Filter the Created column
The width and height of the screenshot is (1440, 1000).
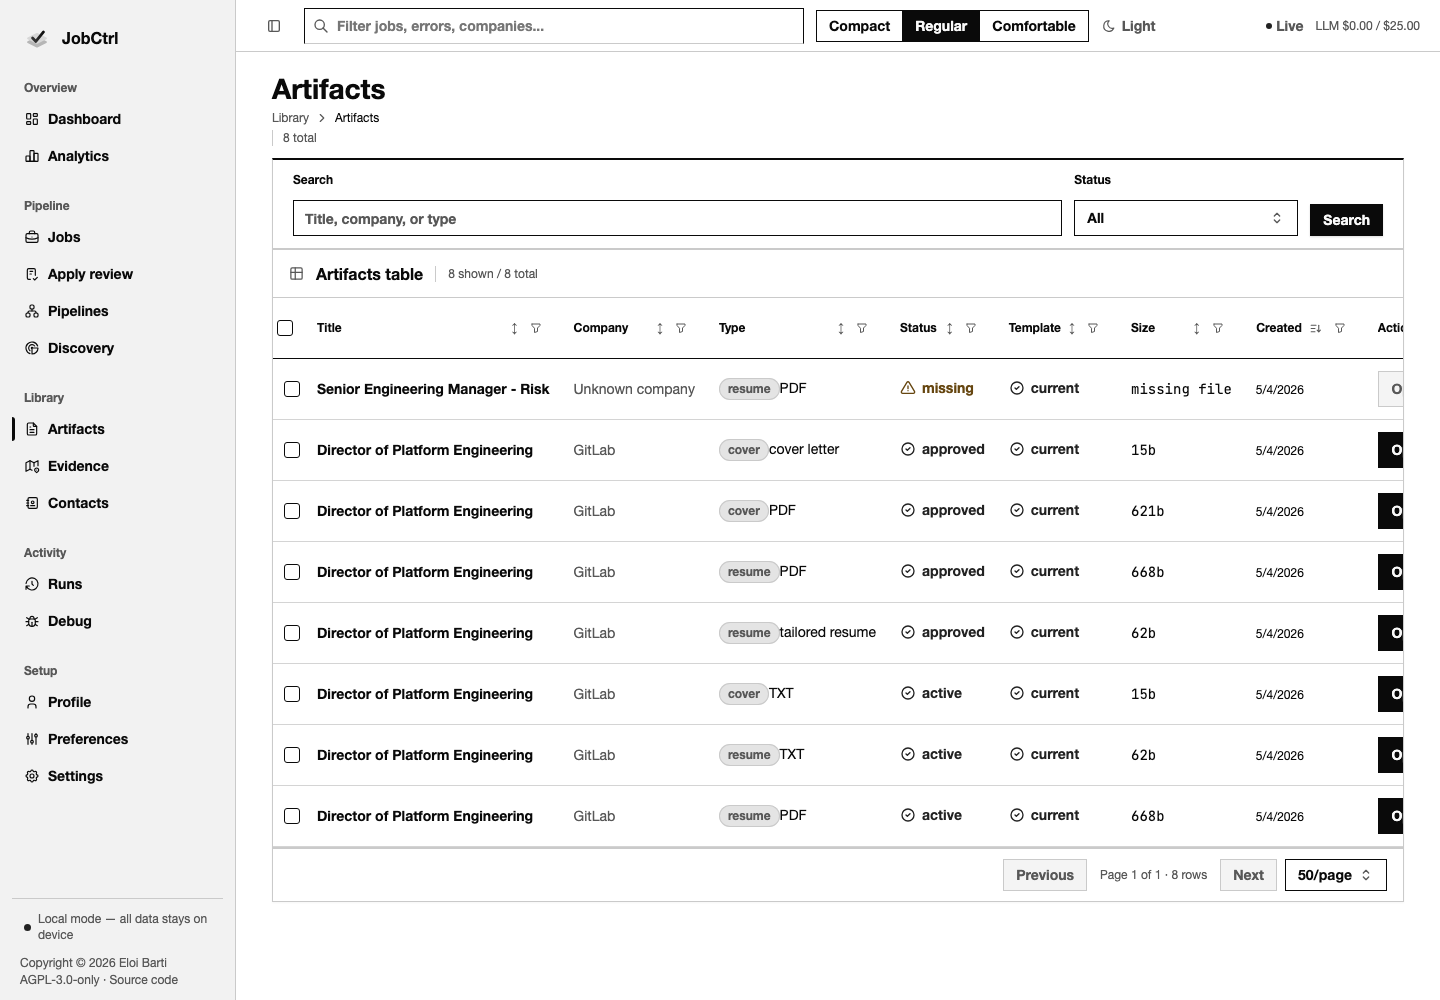pyautogui.click(x=1340, y=328)
